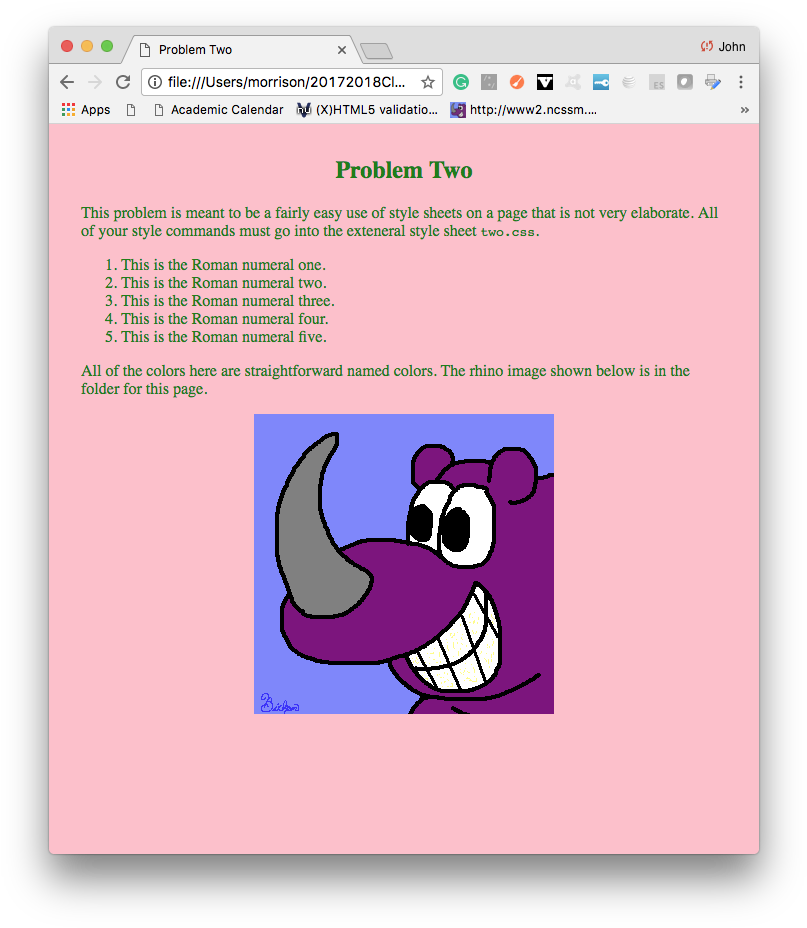
Task: Open the Grammarly extension
Action: [461, 82]
